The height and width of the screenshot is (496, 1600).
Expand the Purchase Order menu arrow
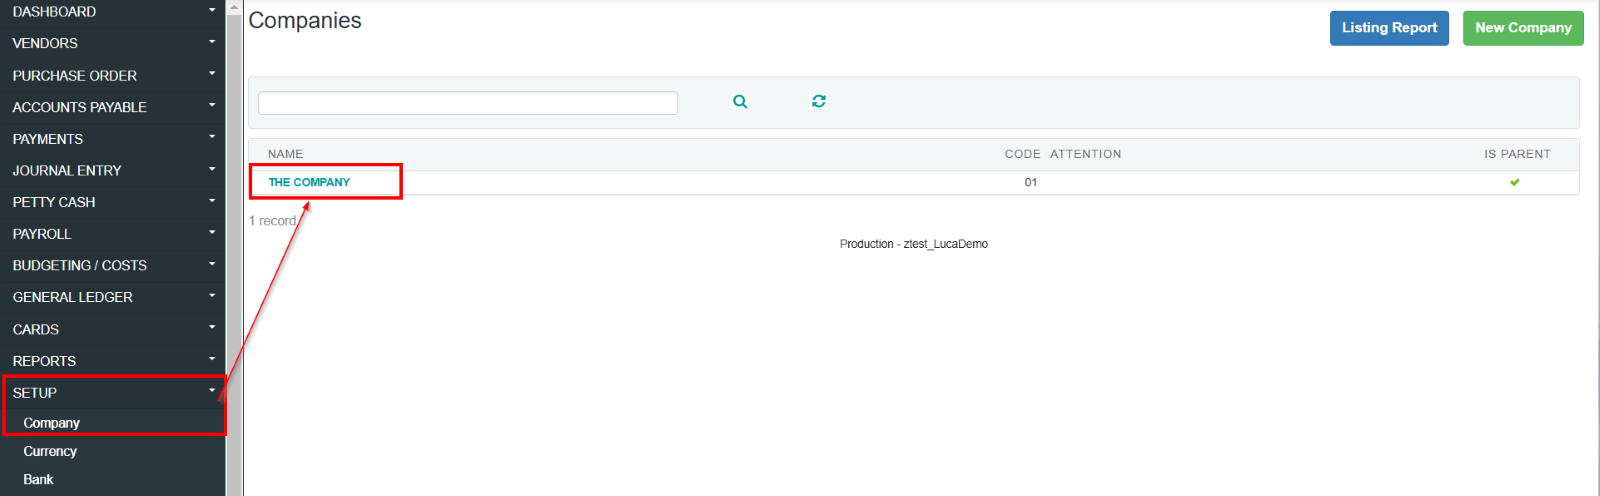pos(212,74)
